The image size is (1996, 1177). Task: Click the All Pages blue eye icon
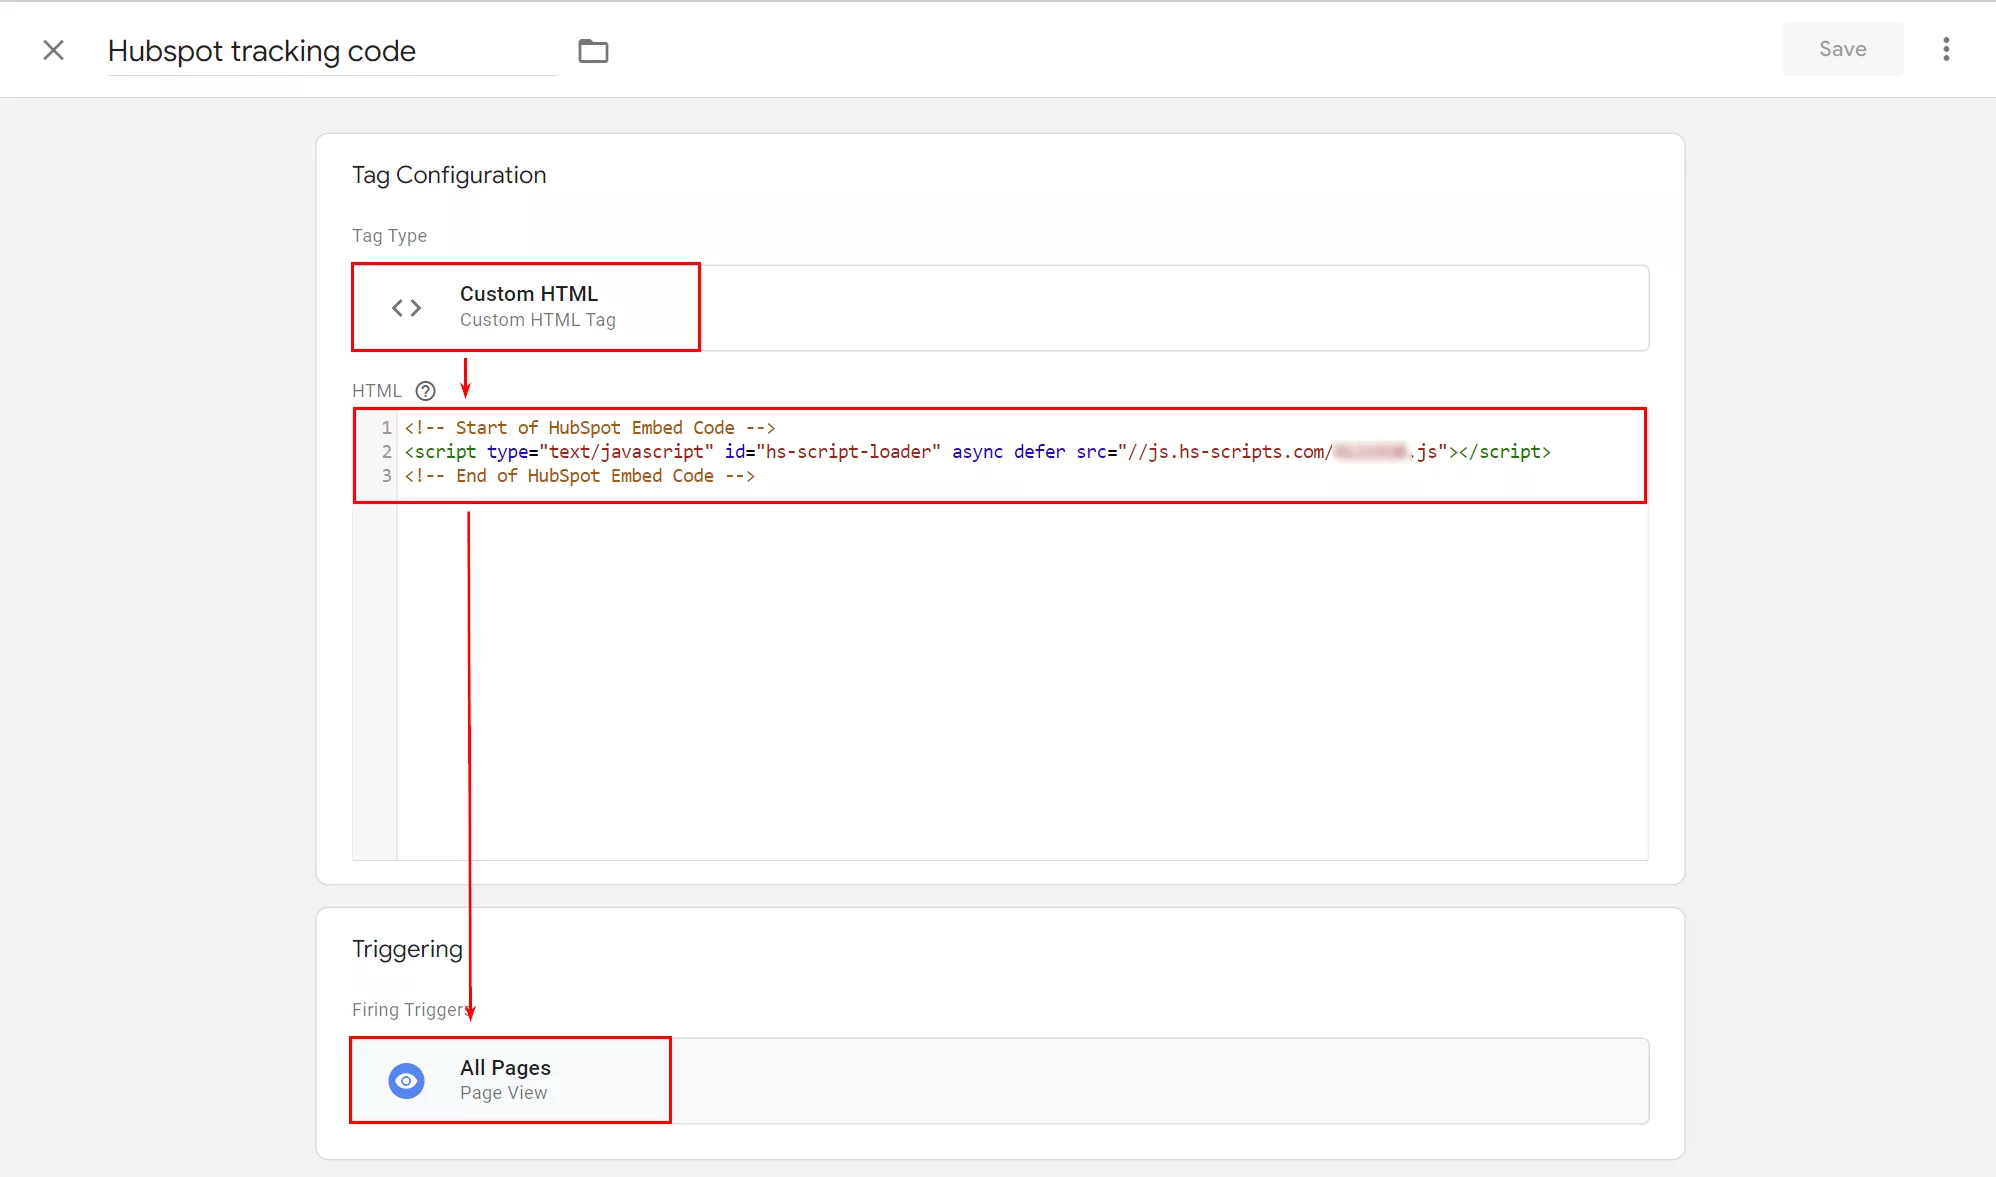[x=406, y=1081]
